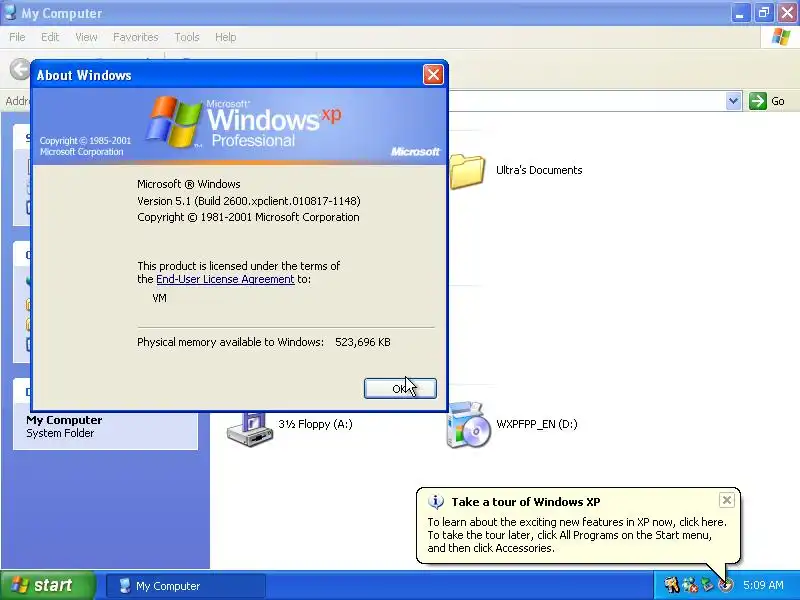
Task: Click OK in the About Windows dialog
Action: (400, 389)
